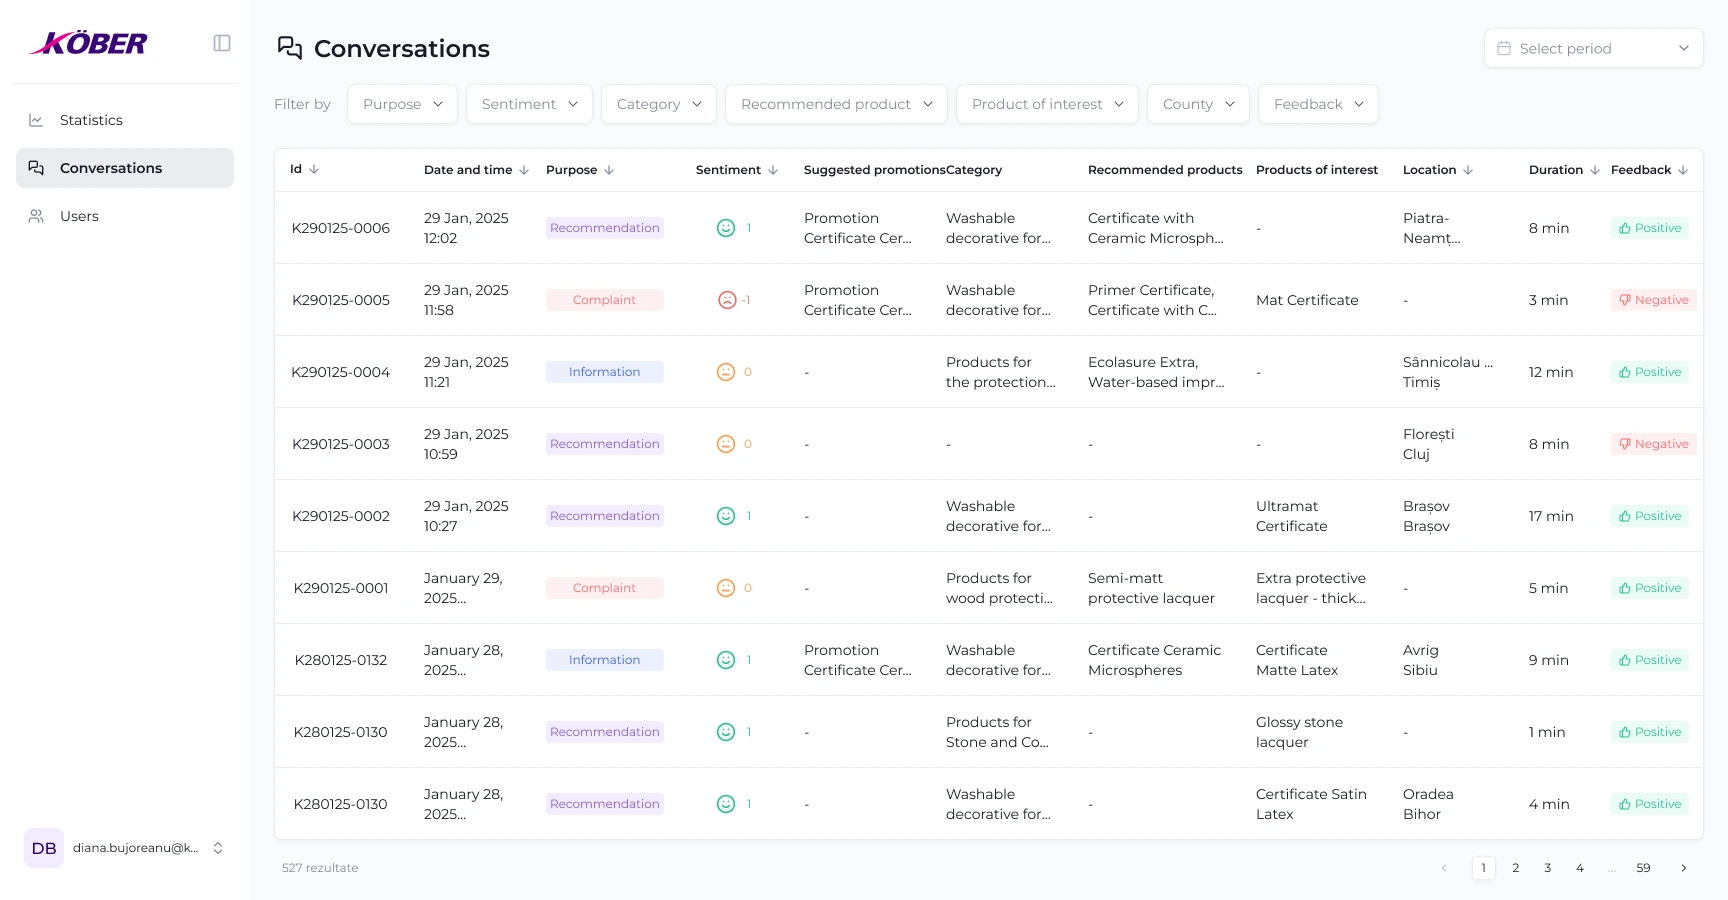Jump to last page 59
1728x900 pixels.
tap(1643, 868)
